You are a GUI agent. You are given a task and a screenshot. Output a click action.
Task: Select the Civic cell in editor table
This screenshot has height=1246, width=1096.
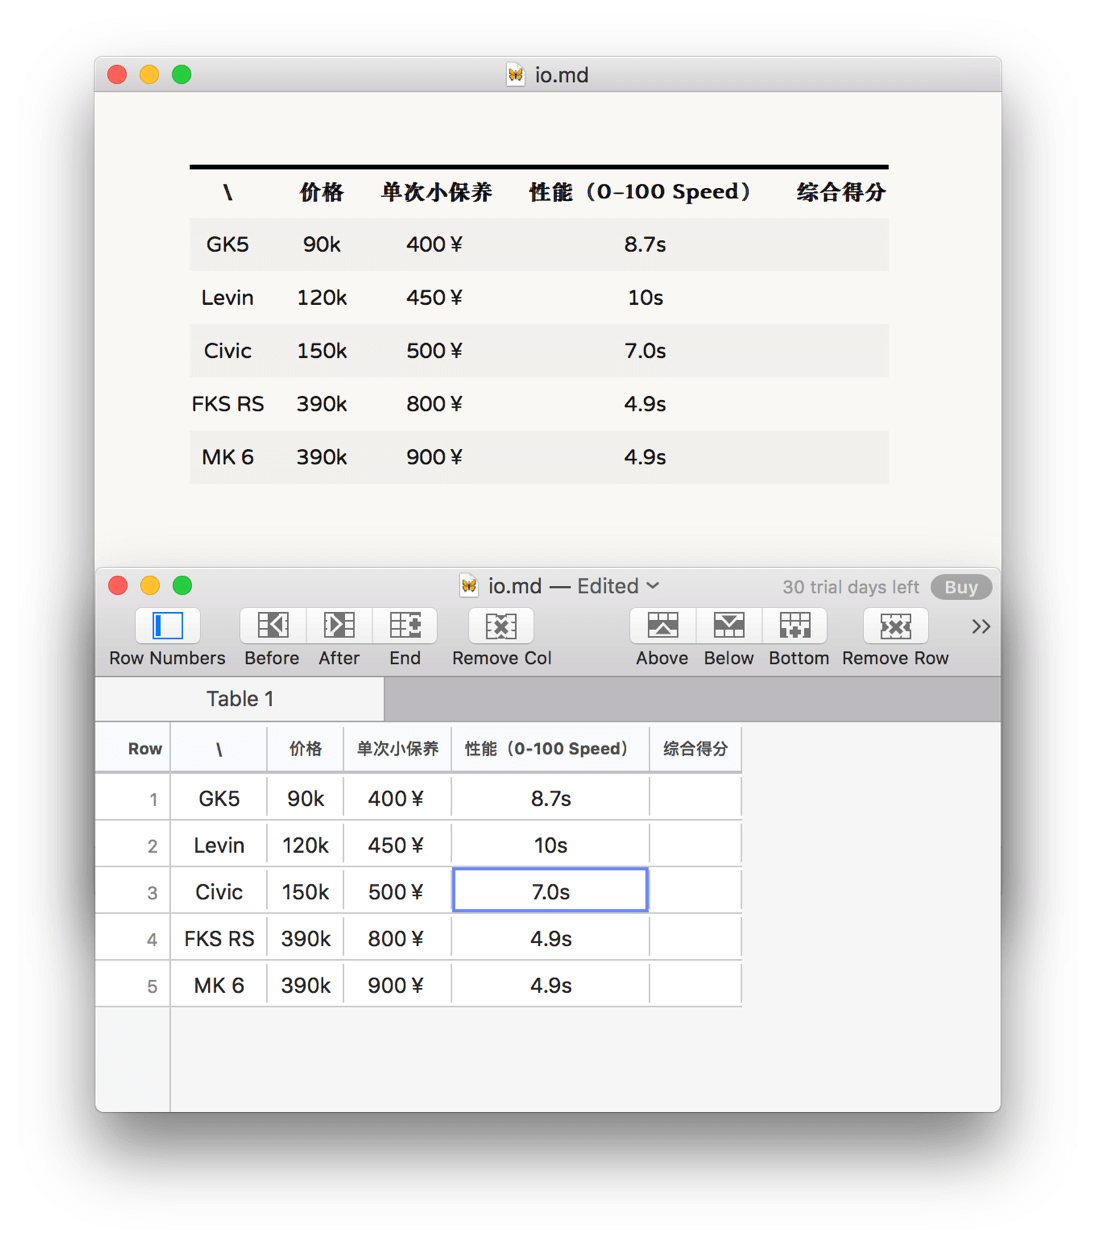[219, 891]
